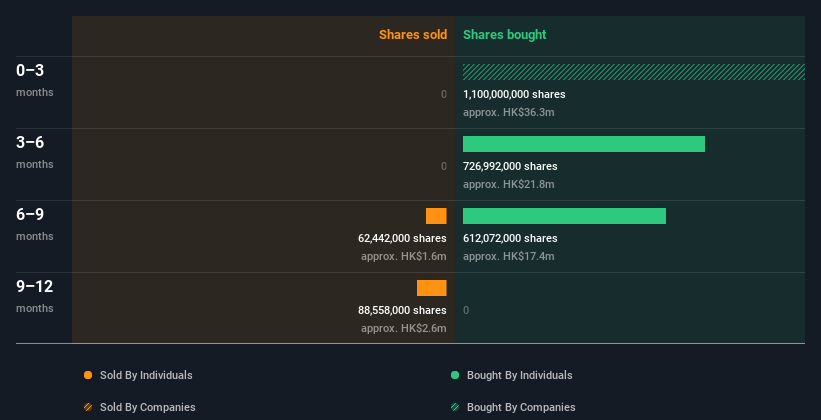Click the zero bought value in 9–12 months row
821x420 pixels.
pos(466,310)
